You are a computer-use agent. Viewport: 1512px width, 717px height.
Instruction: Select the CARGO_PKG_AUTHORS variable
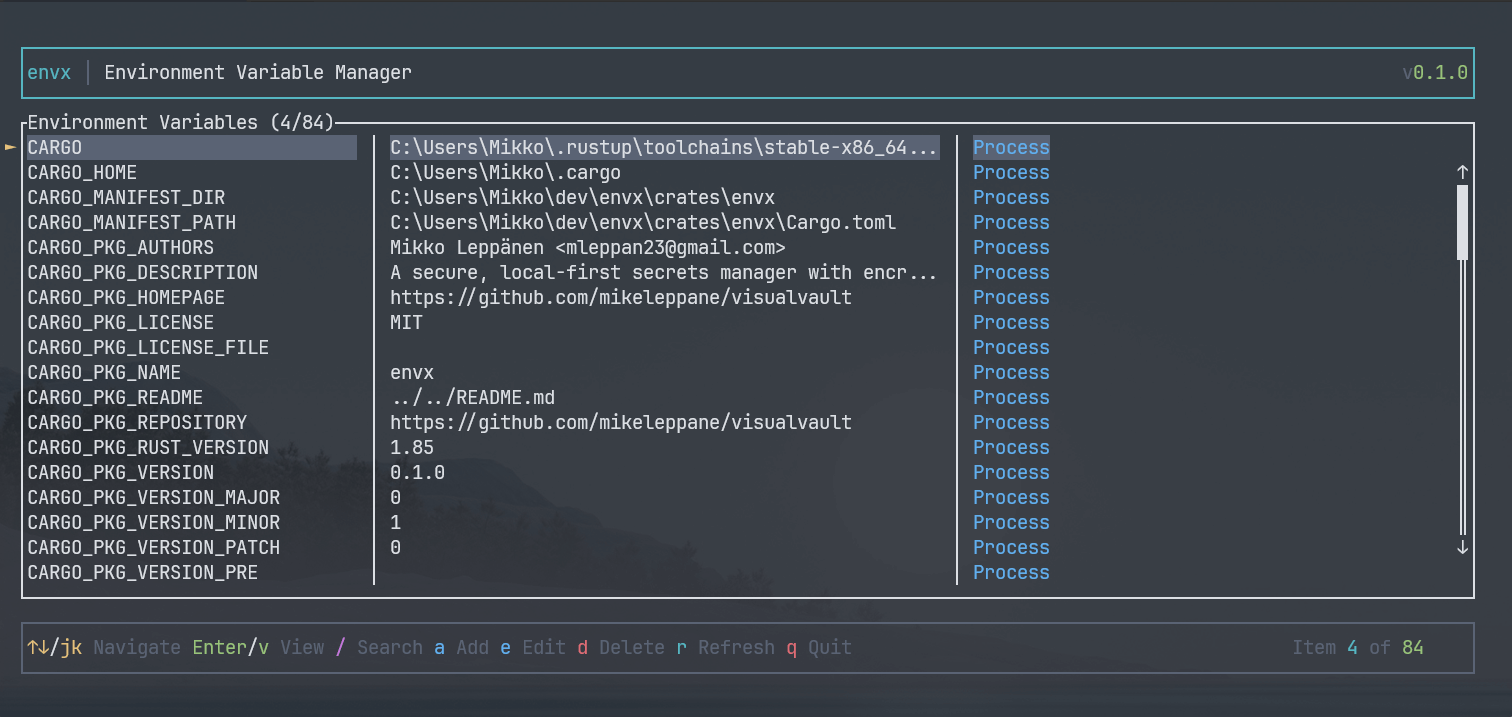pos(120,248)
